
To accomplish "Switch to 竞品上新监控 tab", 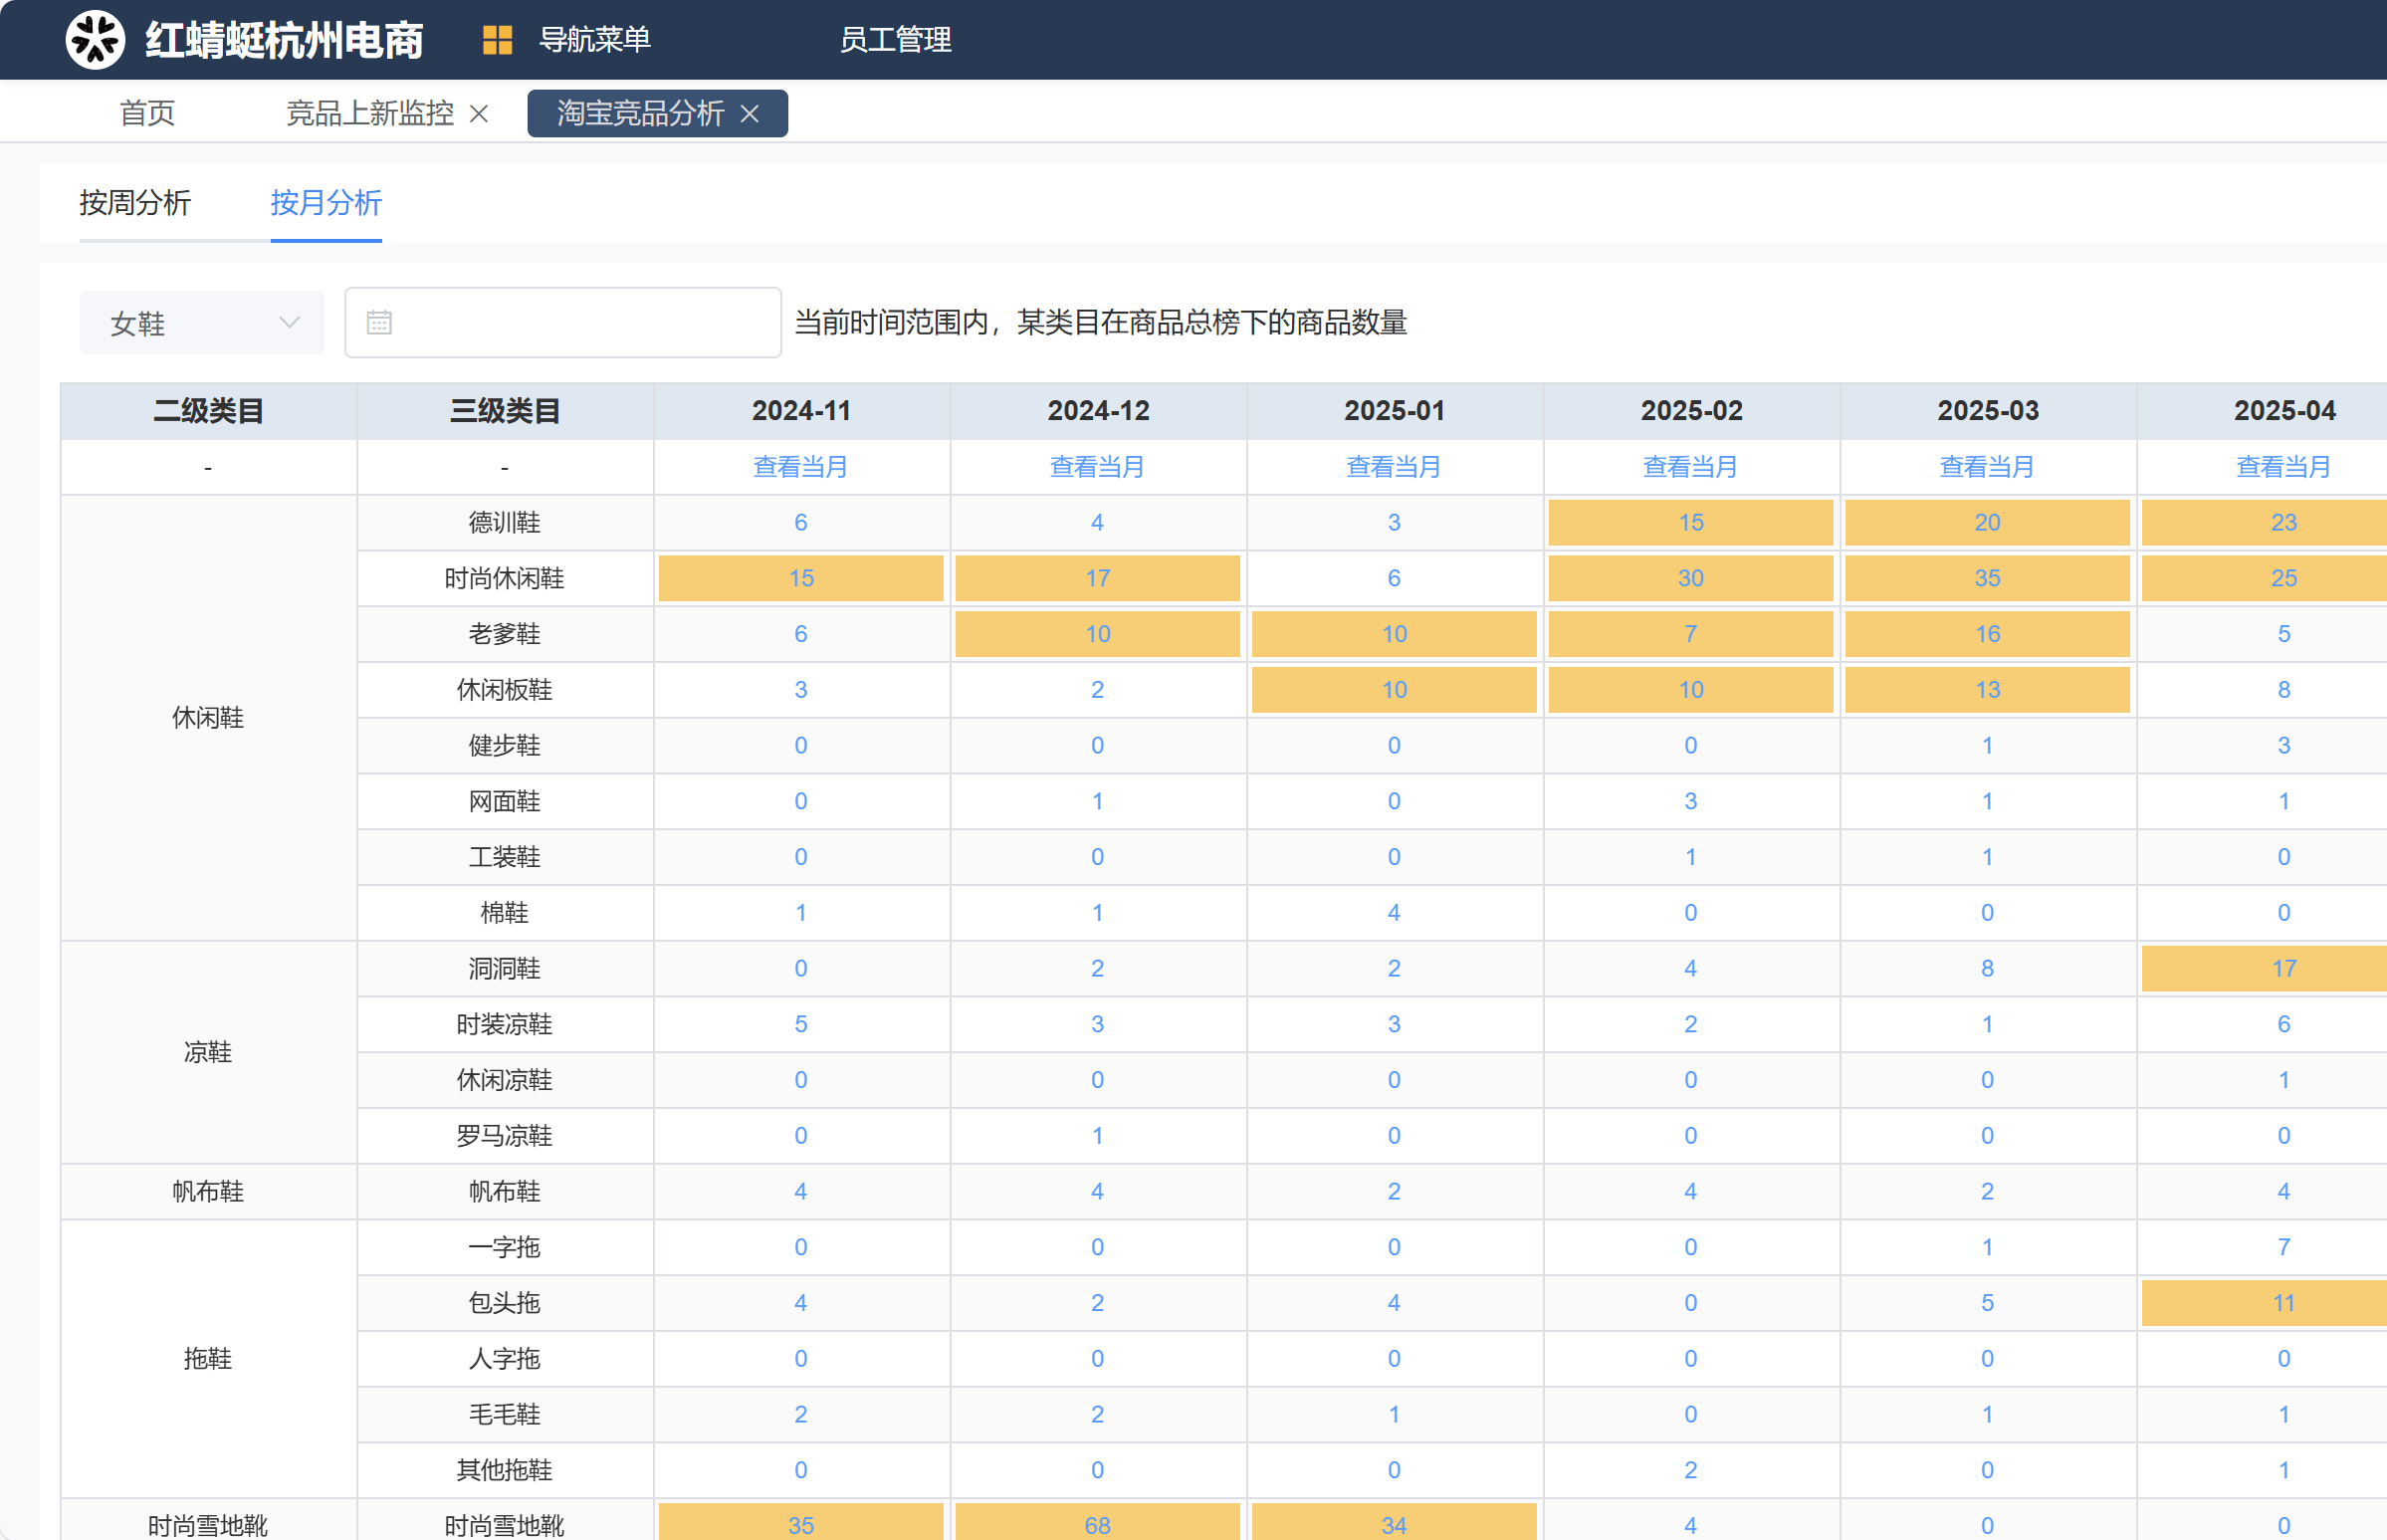I will click(x=370, y=113).
